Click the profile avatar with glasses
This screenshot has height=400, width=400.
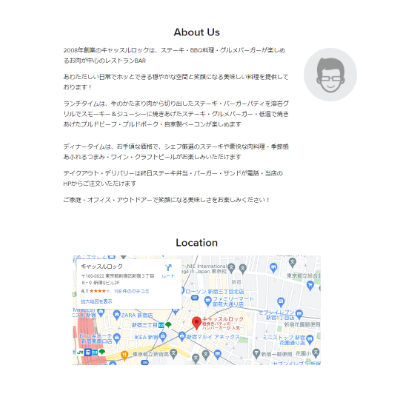330,74
